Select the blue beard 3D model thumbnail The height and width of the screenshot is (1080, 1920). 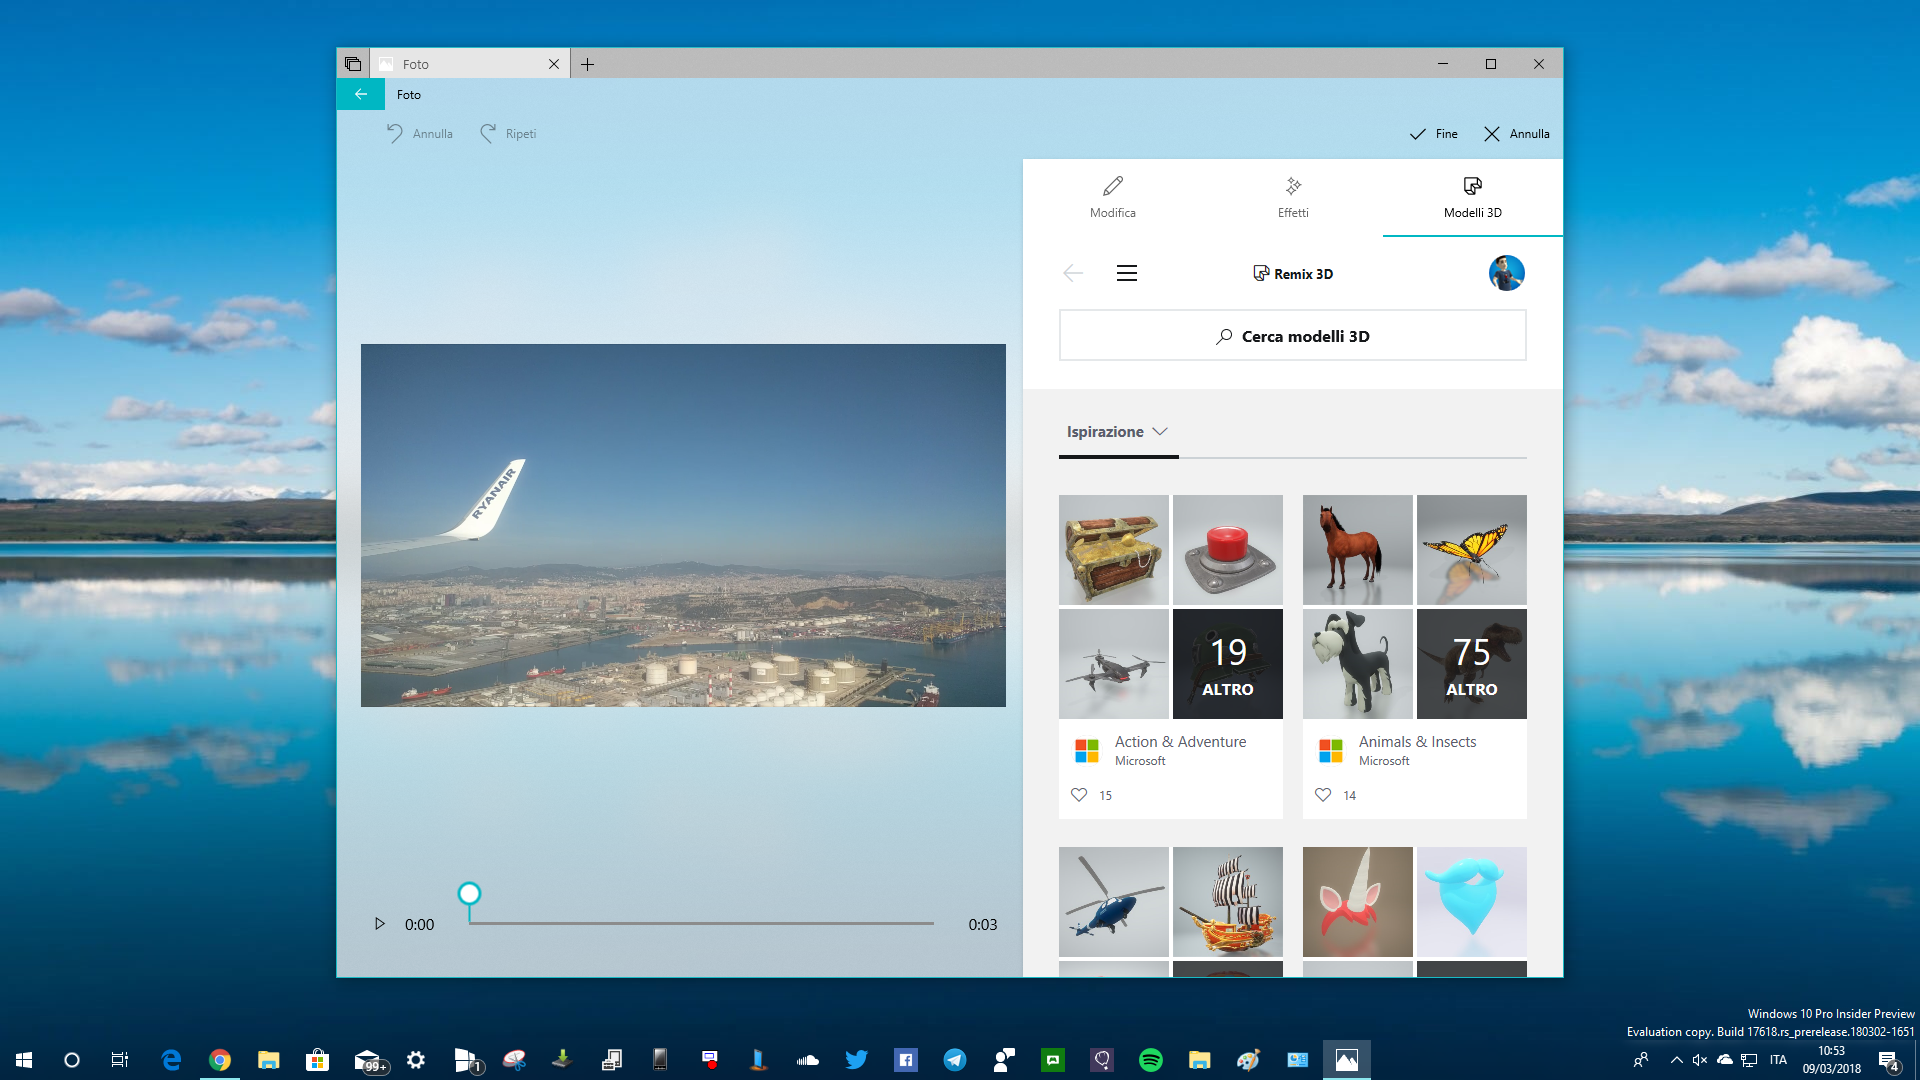pyautogui.click(x=1472, y=902)
